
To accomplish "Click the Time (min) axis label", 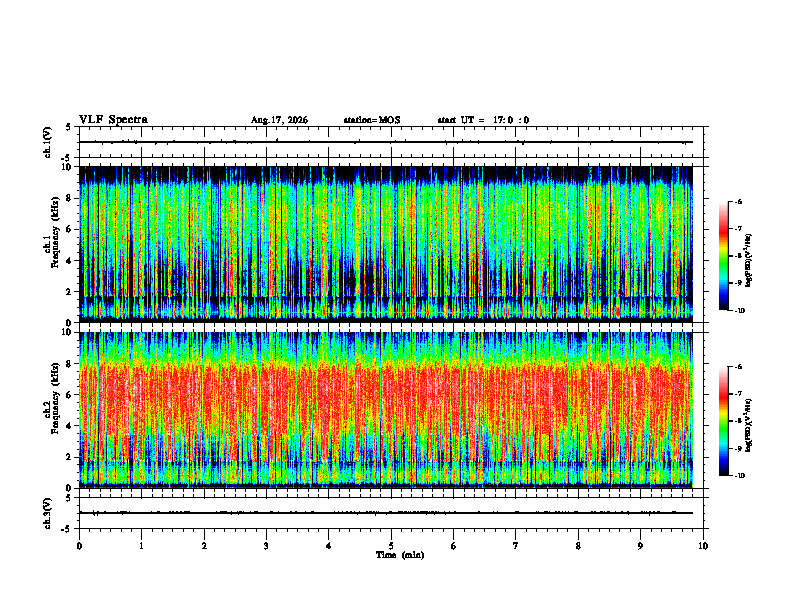I will 400,555.
